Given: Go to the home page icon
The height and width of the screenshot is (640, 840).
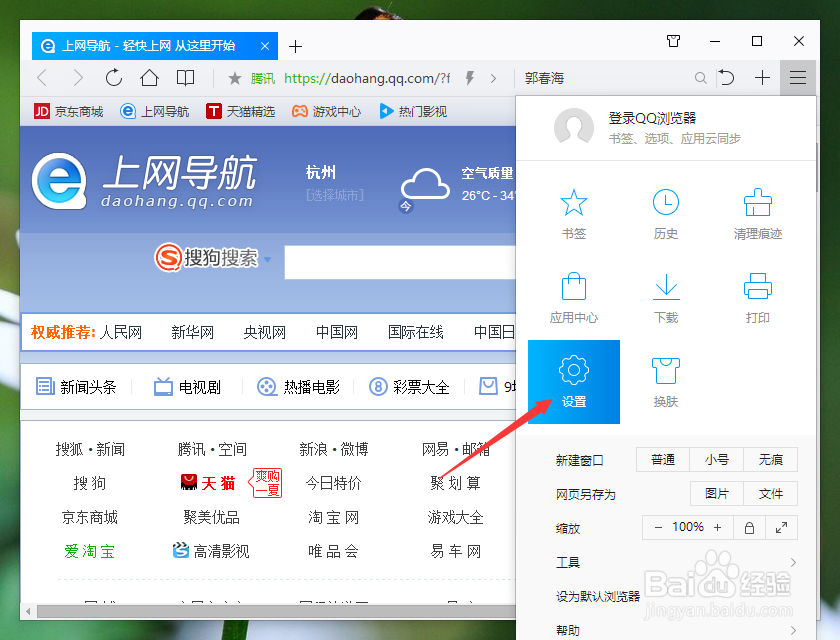Looking at the screenshot, I should pyautogui.click(x=149, y=78).
